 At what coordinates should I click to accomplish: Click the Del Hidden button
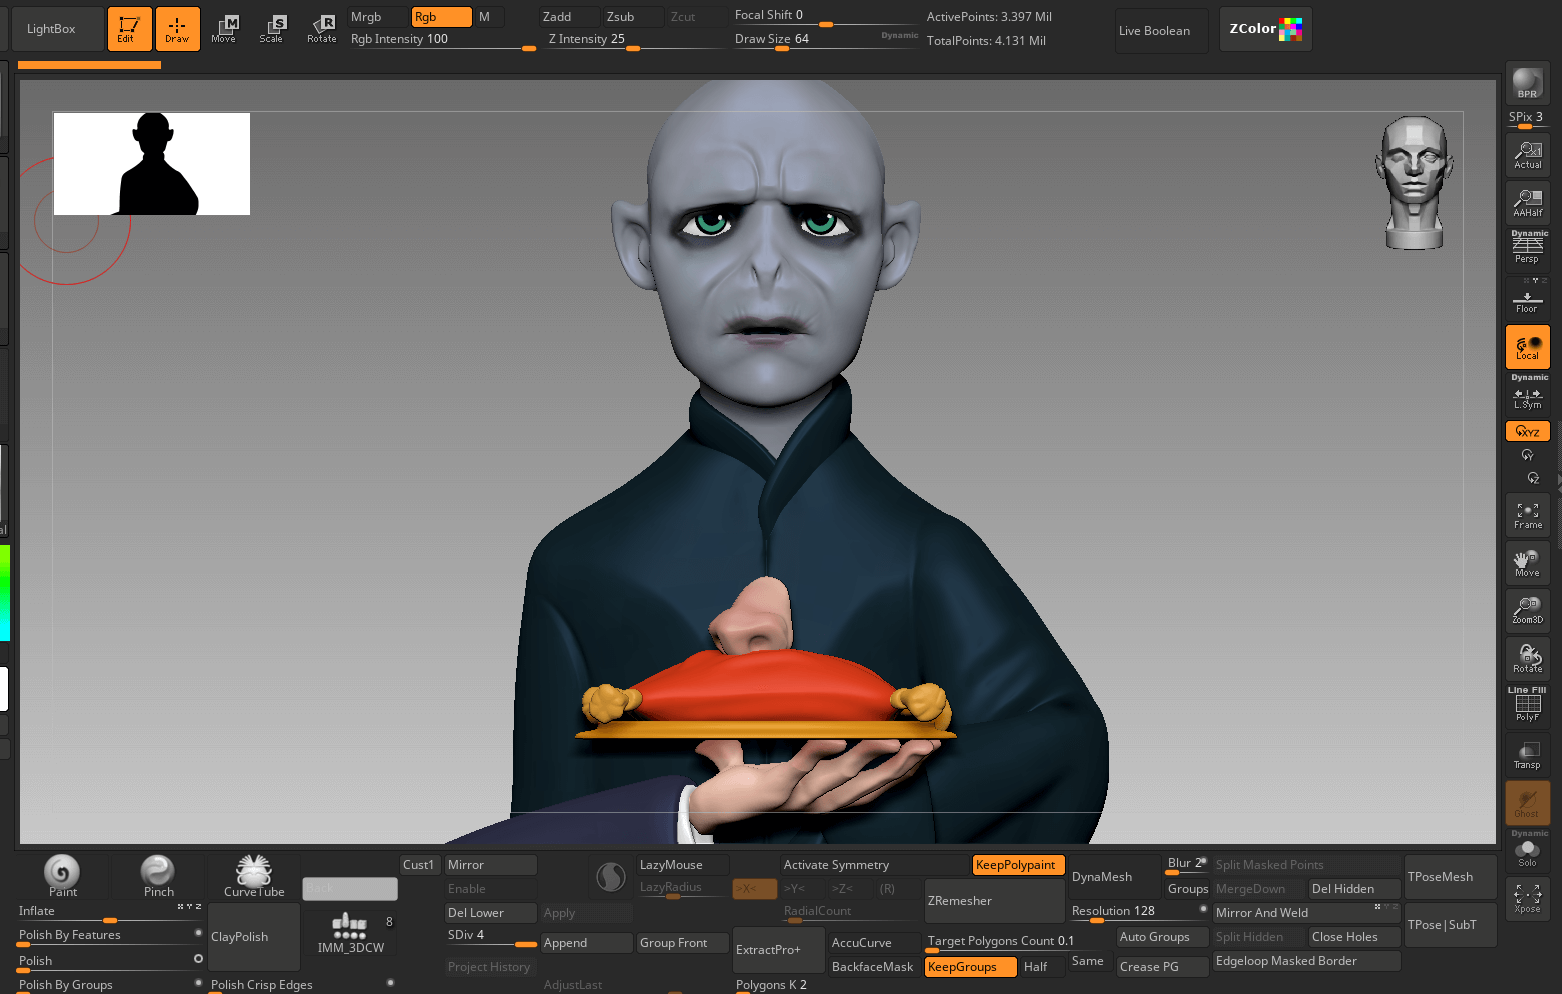(1354, 889)
